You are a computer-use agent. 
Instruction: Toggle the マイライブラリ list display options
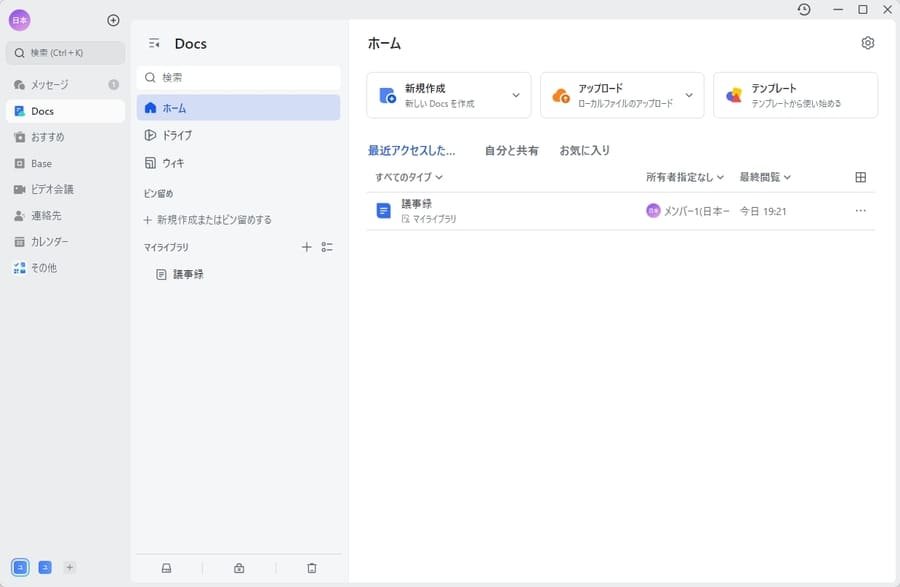point(326,247)
